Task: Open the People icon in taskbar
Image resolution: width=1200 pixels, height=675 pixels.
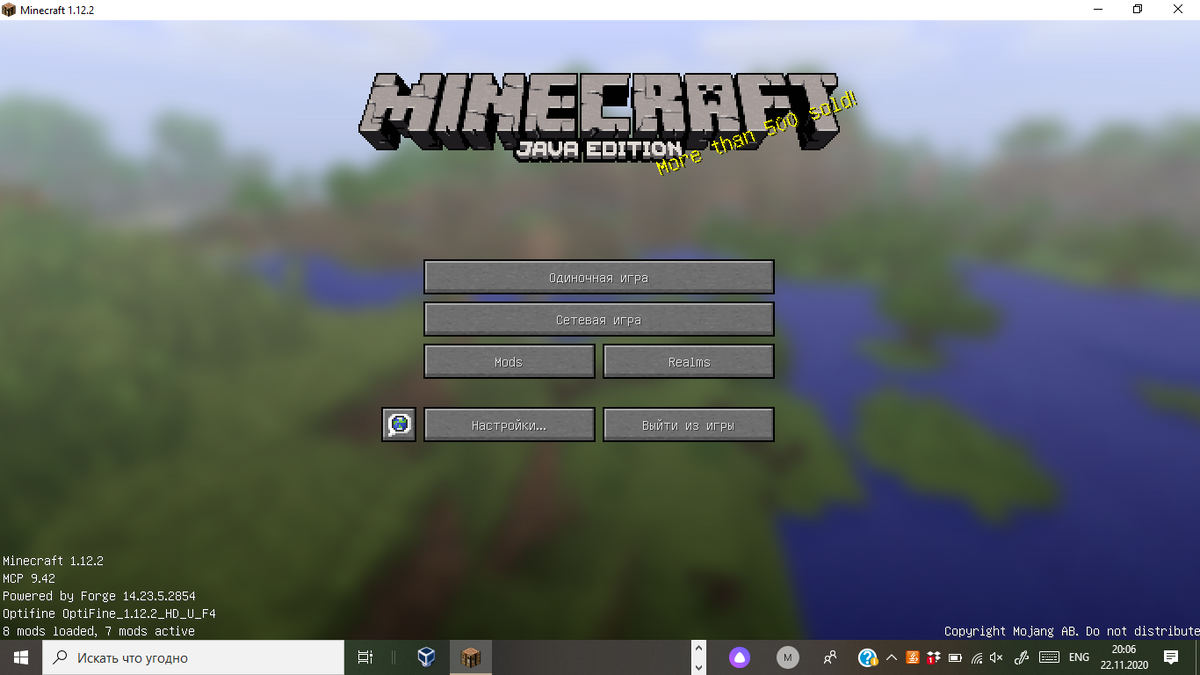Action: point(830,658)
